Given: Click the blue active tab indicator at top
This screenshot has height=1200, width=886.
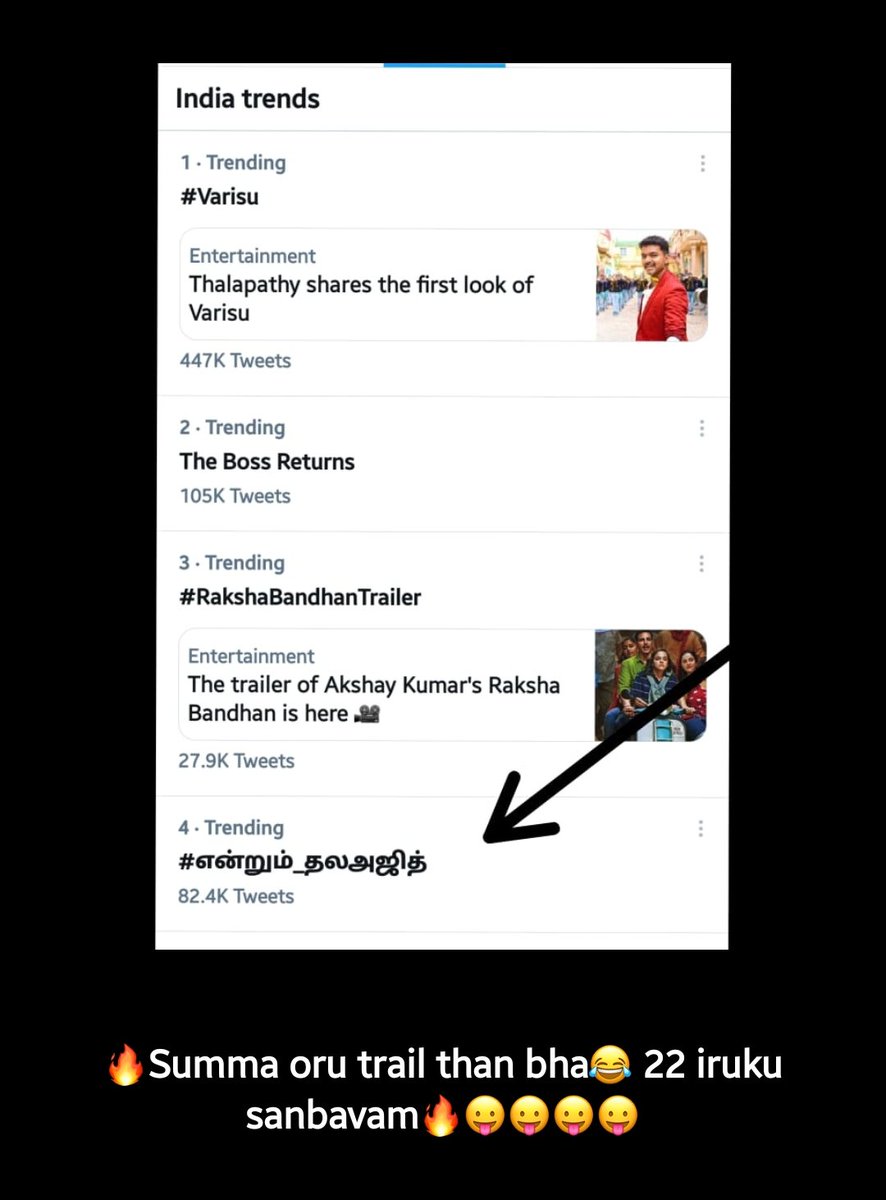Looking at the screenshot, I should (444, 65).
